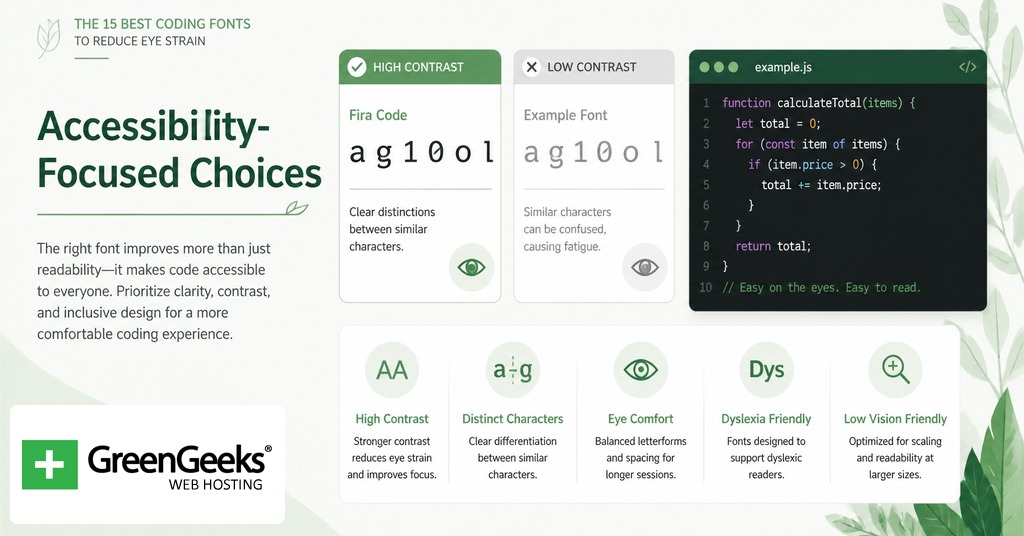Viewport: 1024px width, 536px height.
Task: Click the green eye icon in Fira Code card
Action: (x=472, y=267)
